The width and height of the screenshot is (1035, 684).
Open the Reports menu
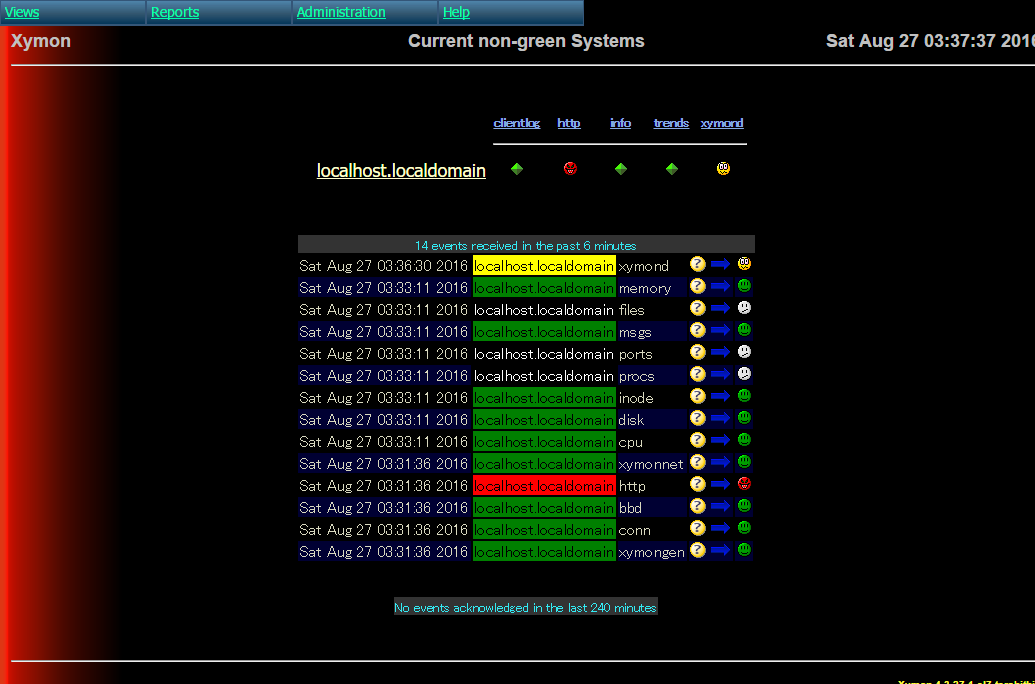tap(174, 12)
